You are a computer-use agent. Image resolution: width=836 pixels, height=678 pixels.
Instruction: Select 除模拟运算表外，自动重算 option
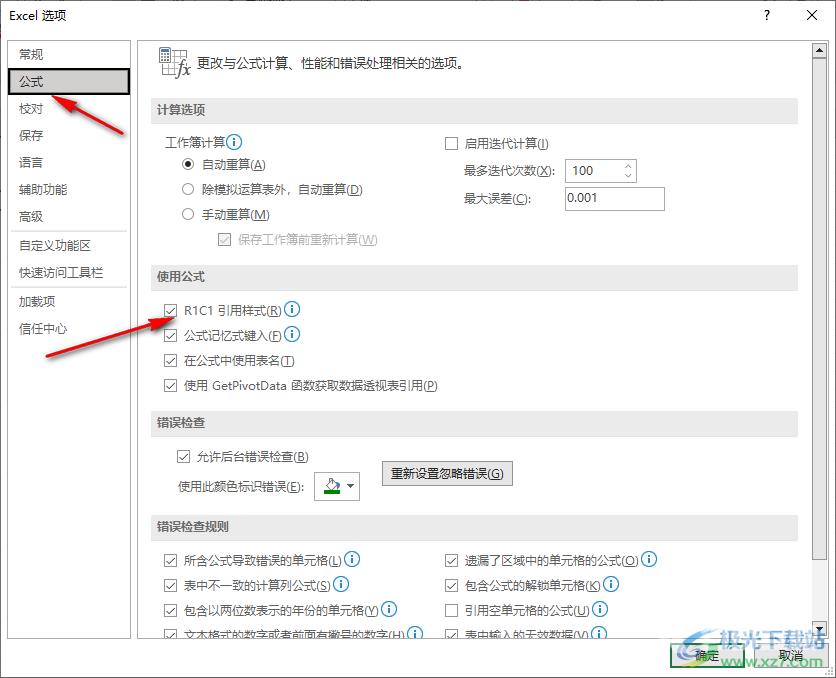click(x=188, y=189)
